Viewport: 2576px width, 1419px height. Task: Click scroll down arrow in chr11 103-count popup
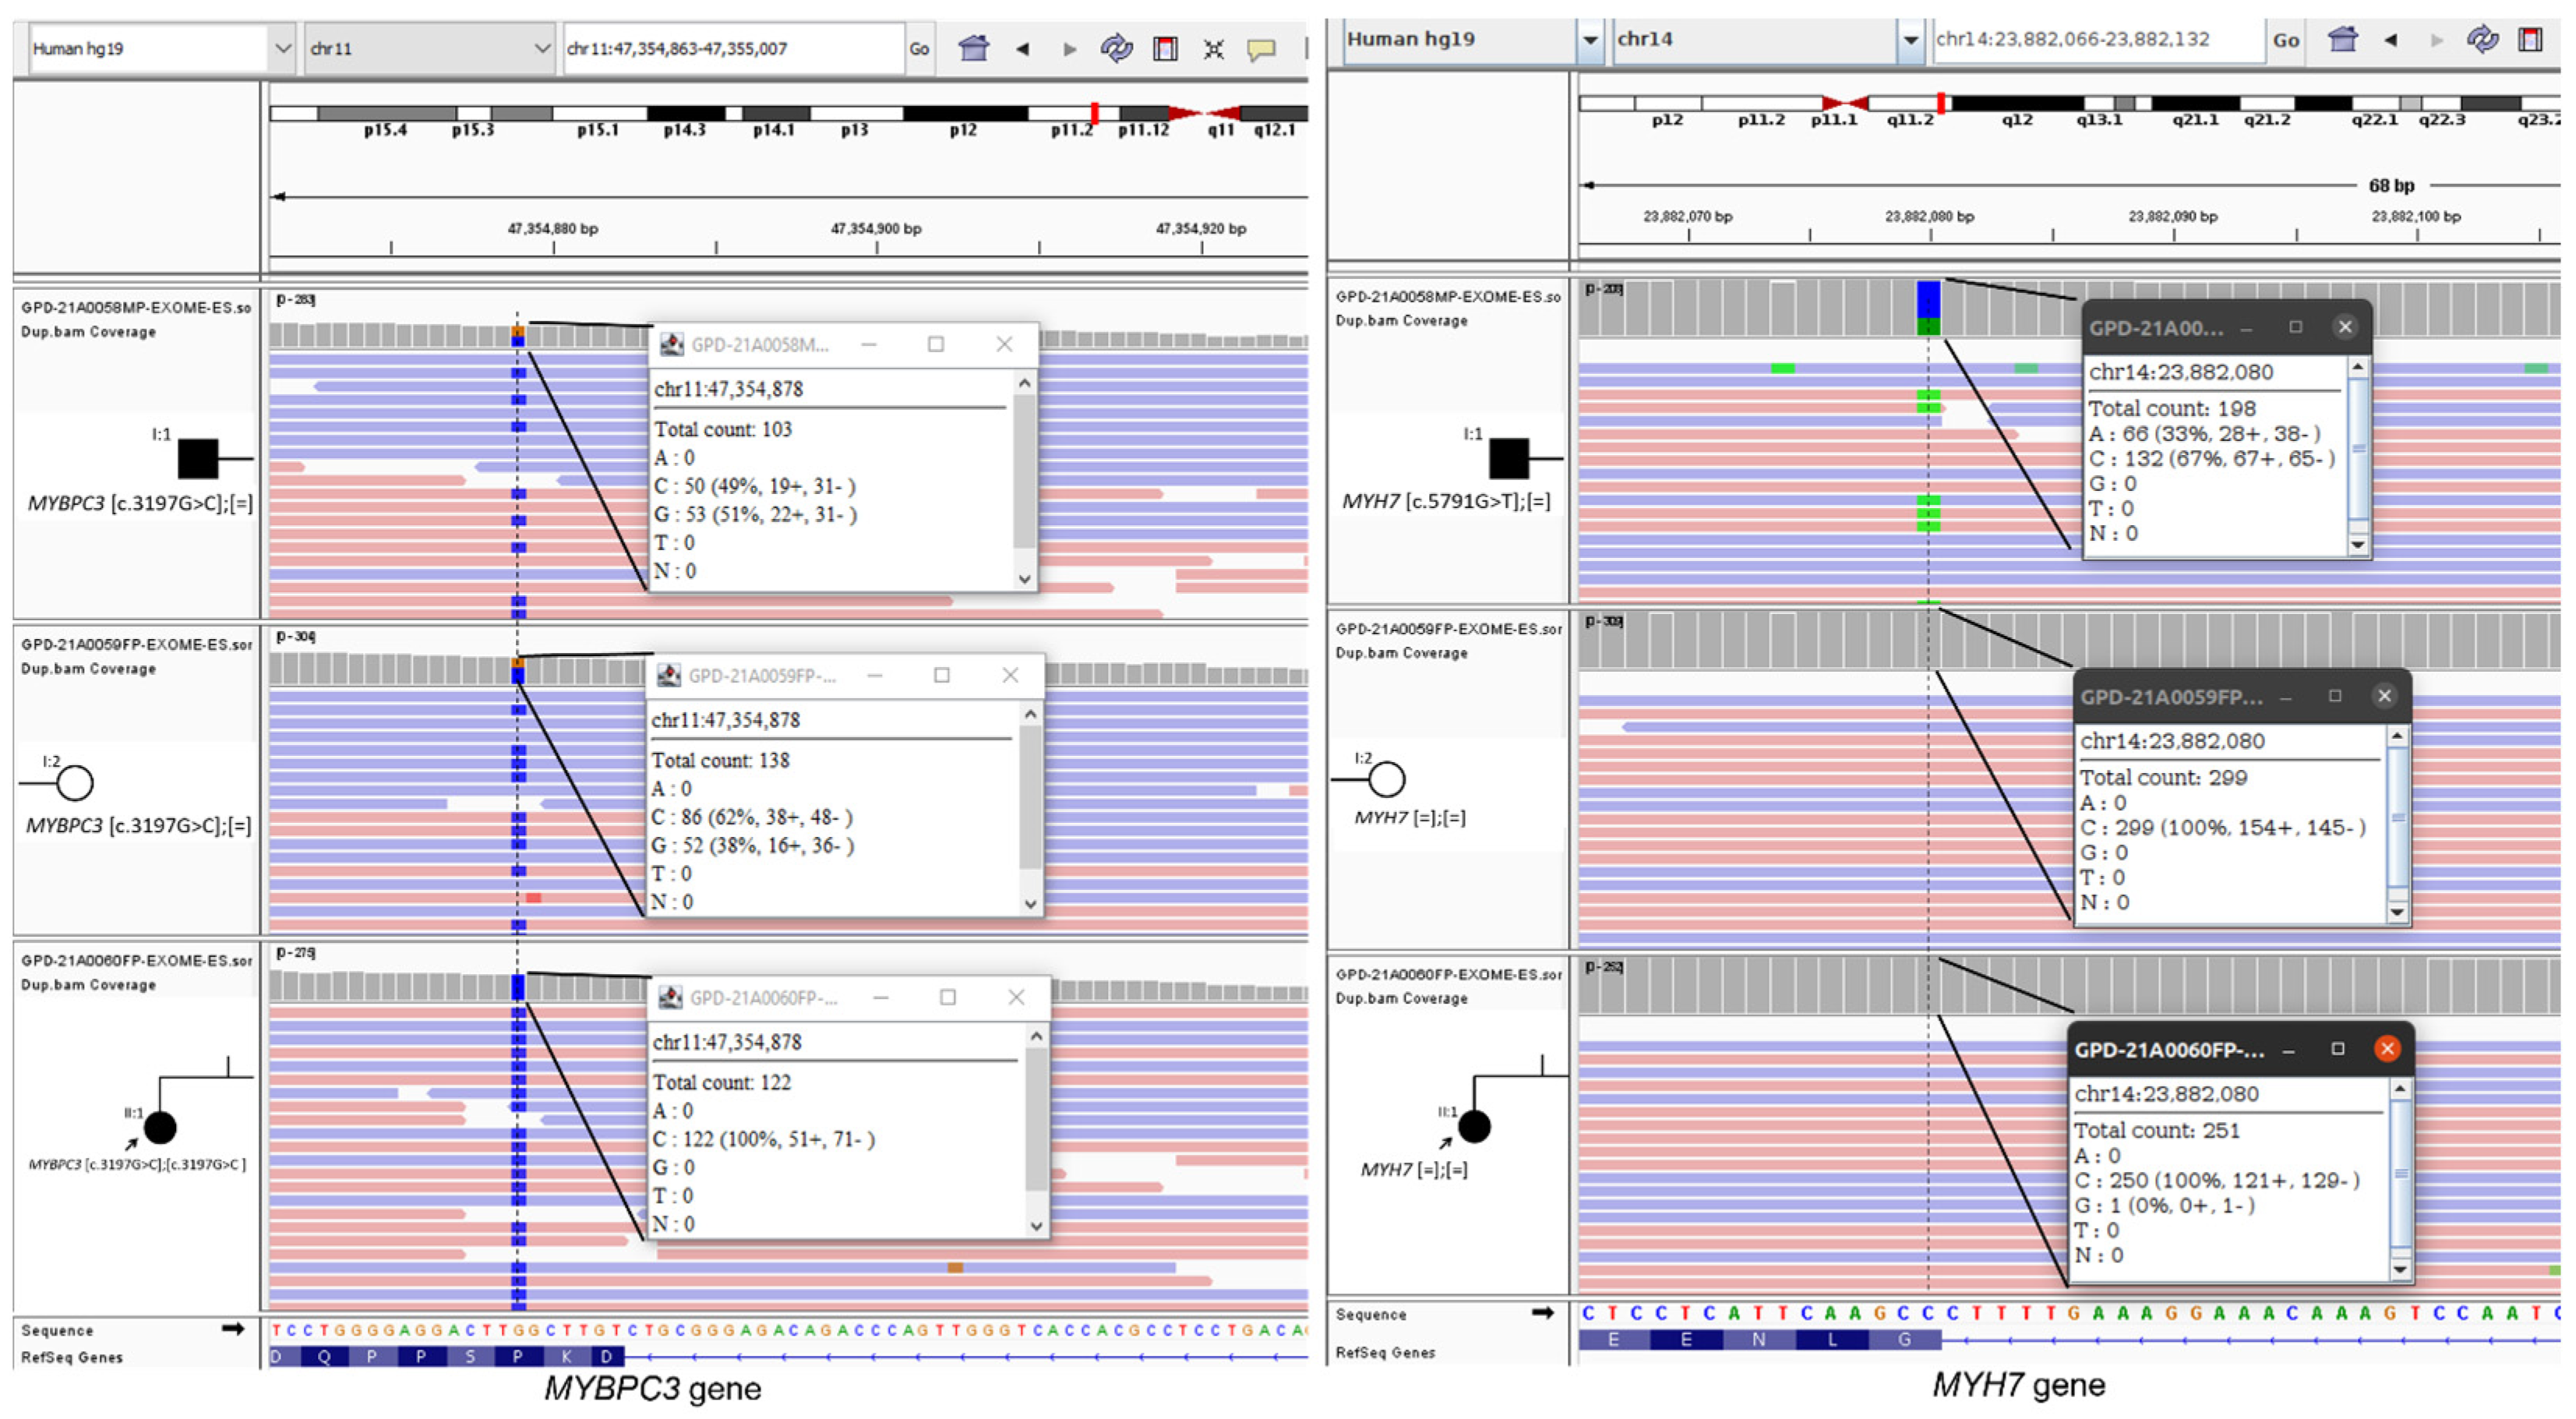pyautogui.click(x=1024, y=579)
